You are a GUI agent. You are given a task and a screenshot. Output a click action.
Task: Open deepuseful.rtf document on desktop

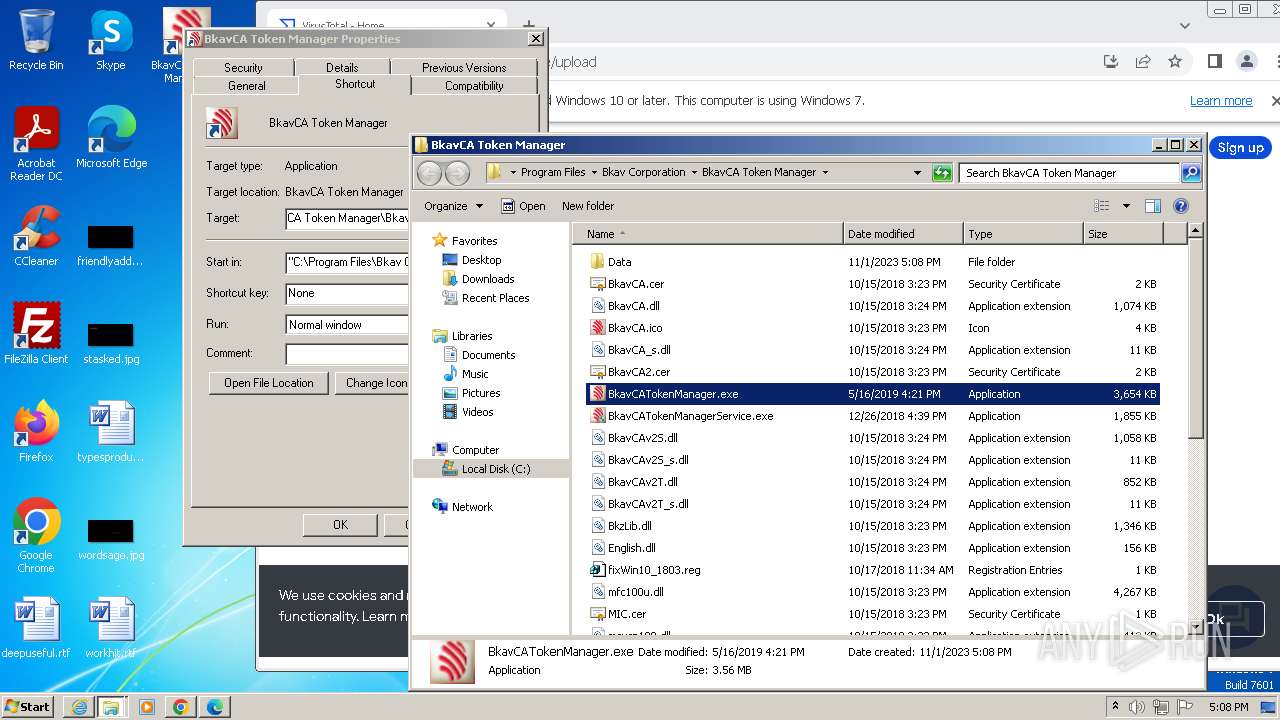point(36,628)
